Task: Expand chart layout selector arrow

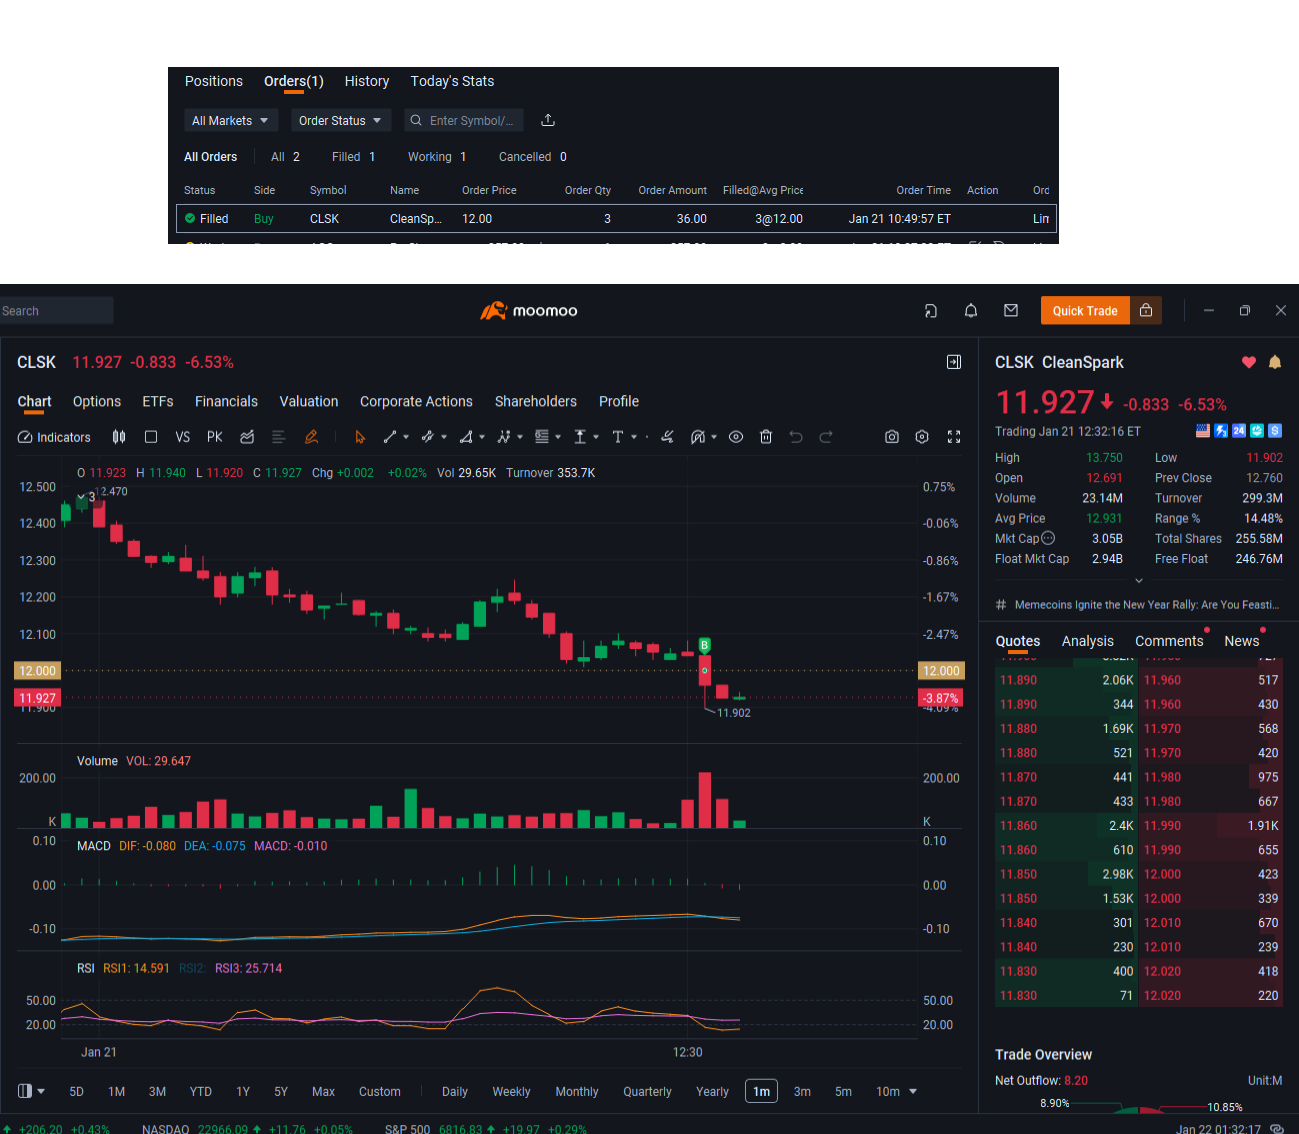Action: point(41,1091)
